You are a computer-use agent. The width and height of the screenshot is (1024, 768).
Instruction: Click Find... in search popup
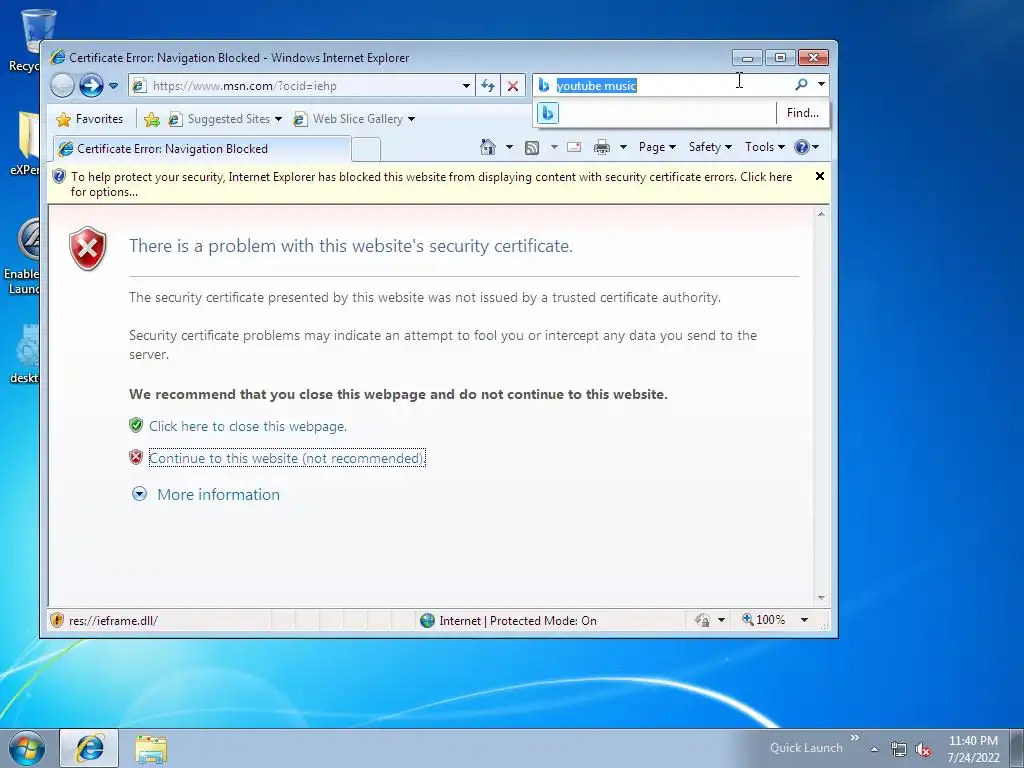pos(803,113)
